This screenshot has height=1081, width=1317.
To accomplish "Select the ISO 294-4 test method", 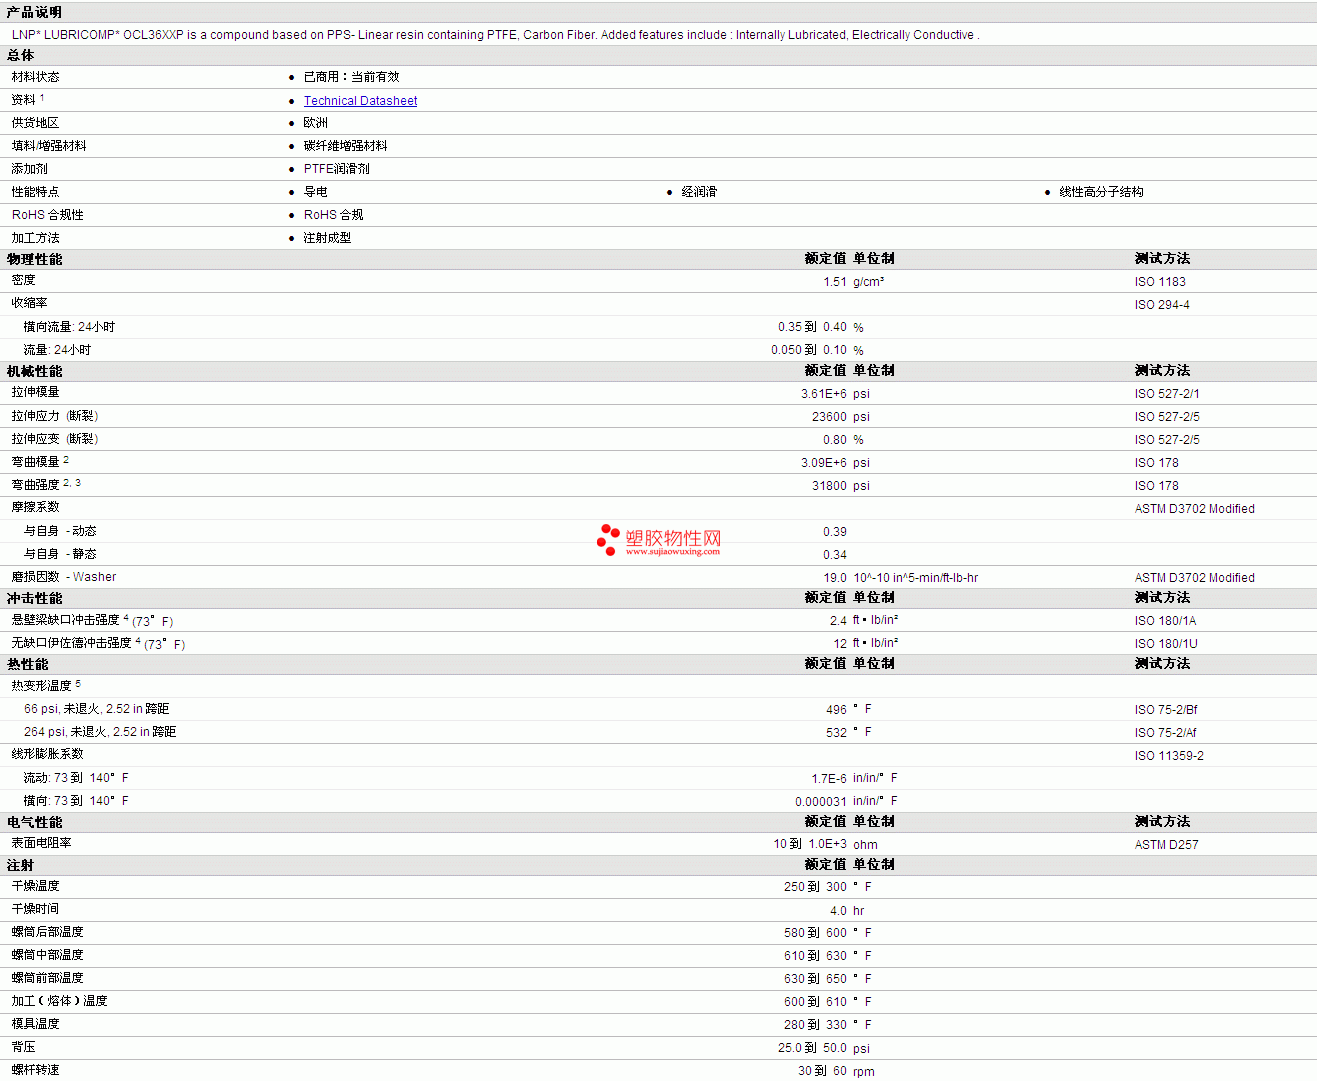I will (1162, 305).
